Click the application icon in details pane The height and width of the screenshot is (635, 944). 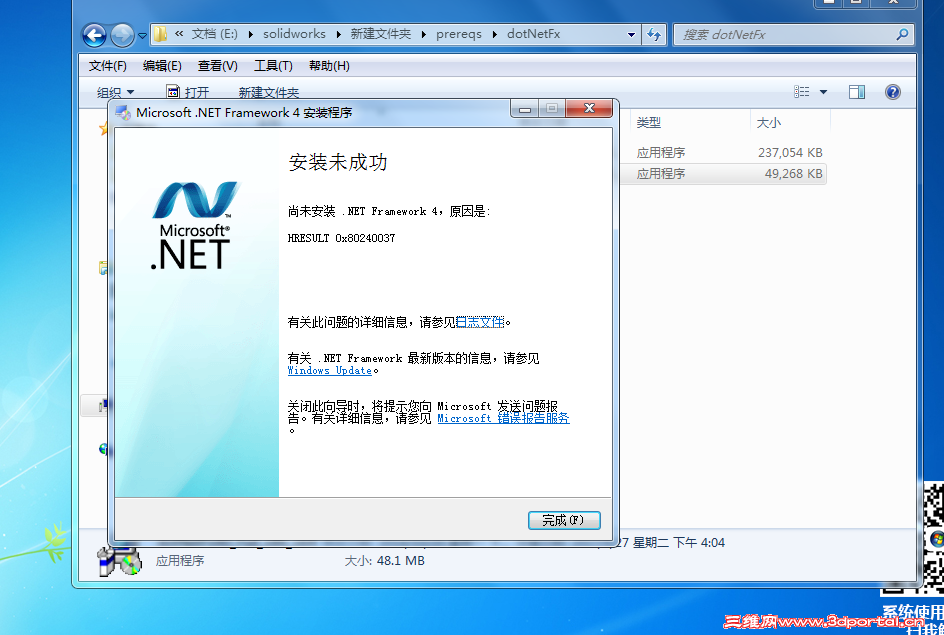pos(119,560)
